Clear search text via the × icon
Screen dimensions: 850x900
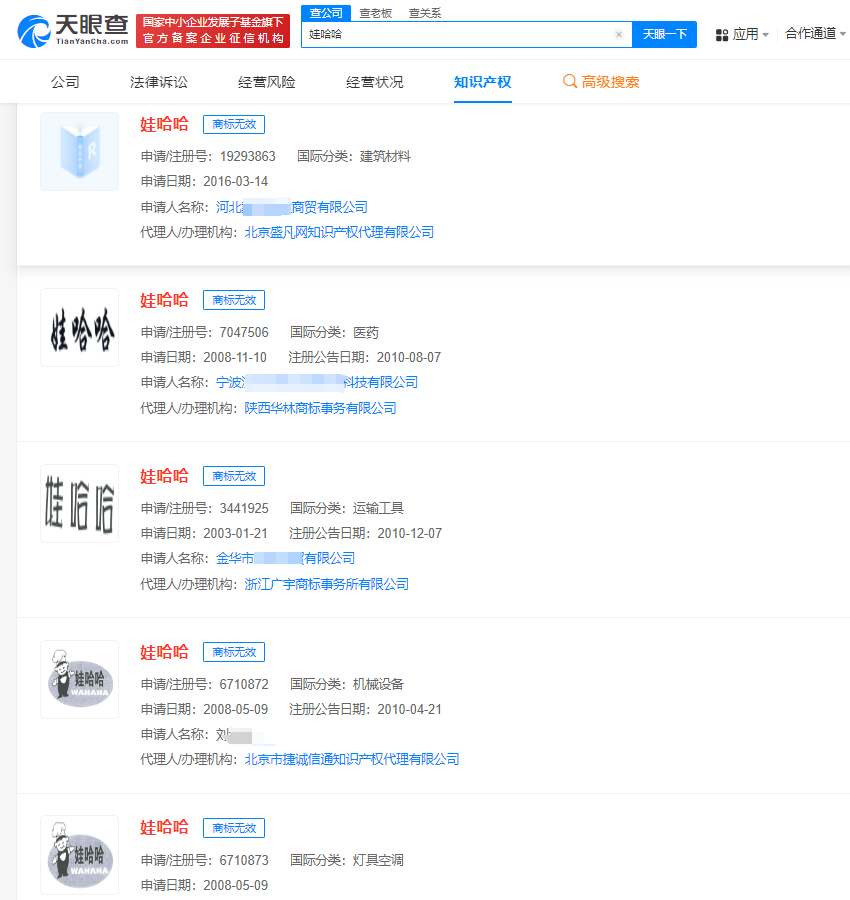pyautogui.click(x=618, y=33)
